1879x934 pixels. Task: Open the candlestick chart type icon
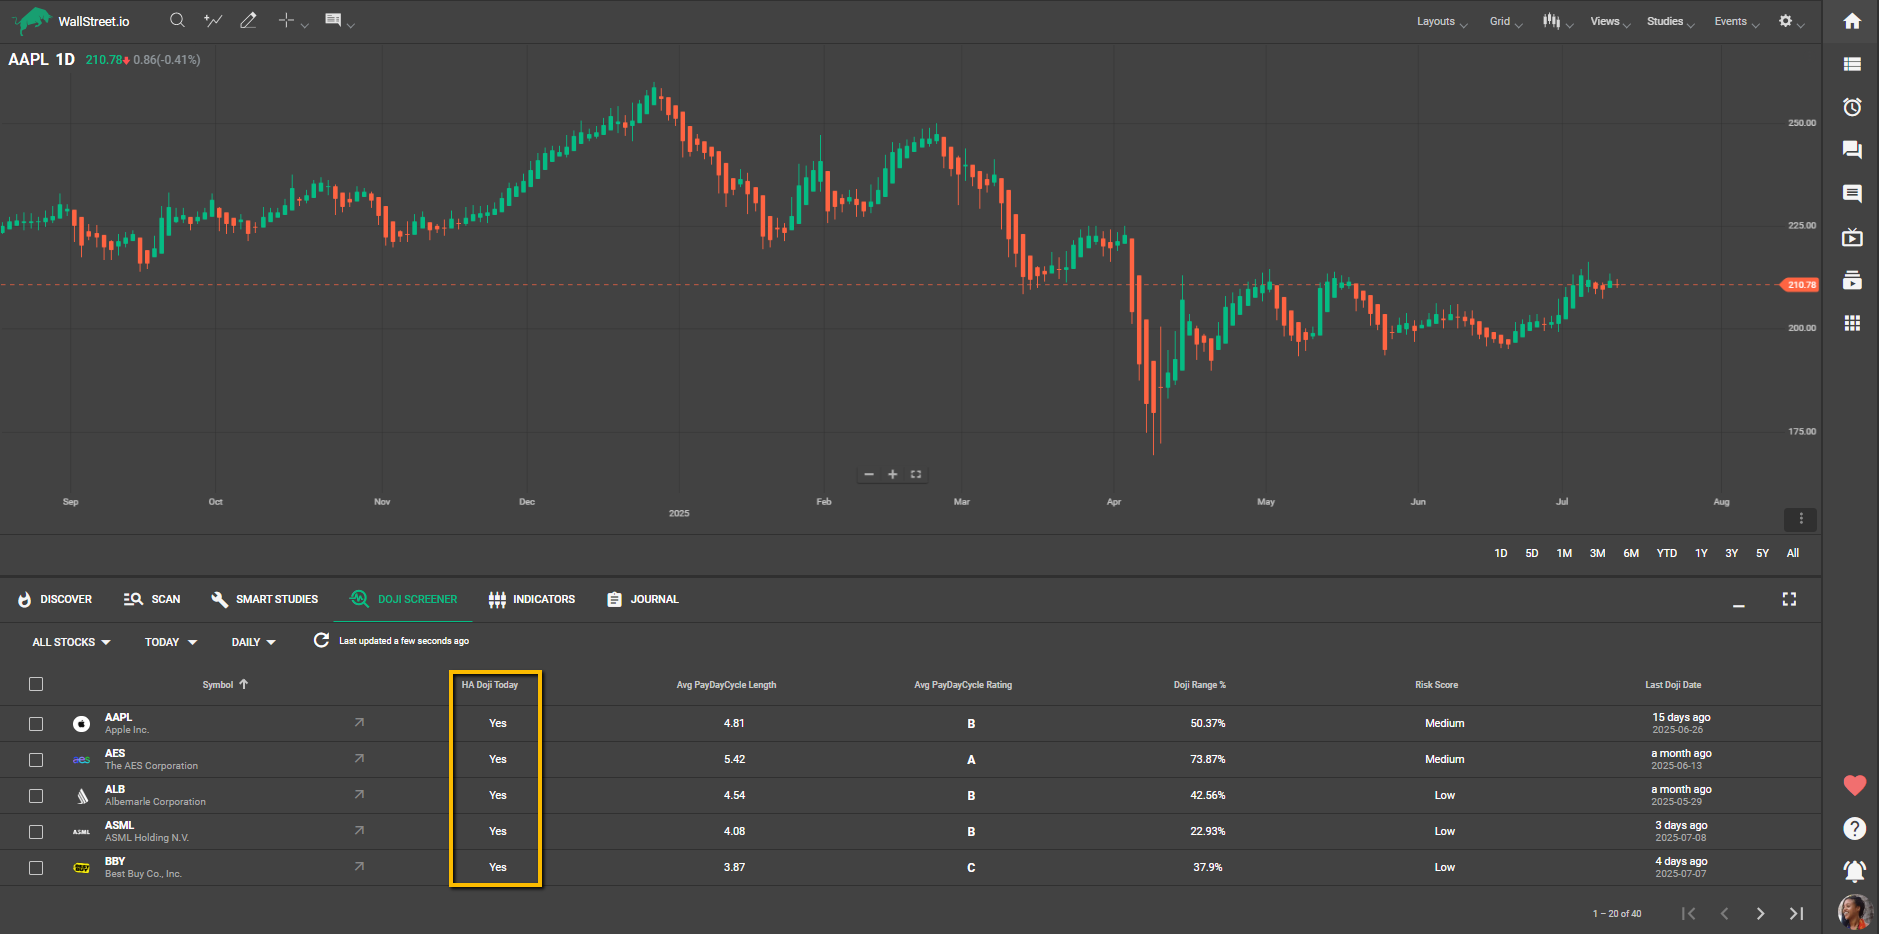(x=1551, y=21)
